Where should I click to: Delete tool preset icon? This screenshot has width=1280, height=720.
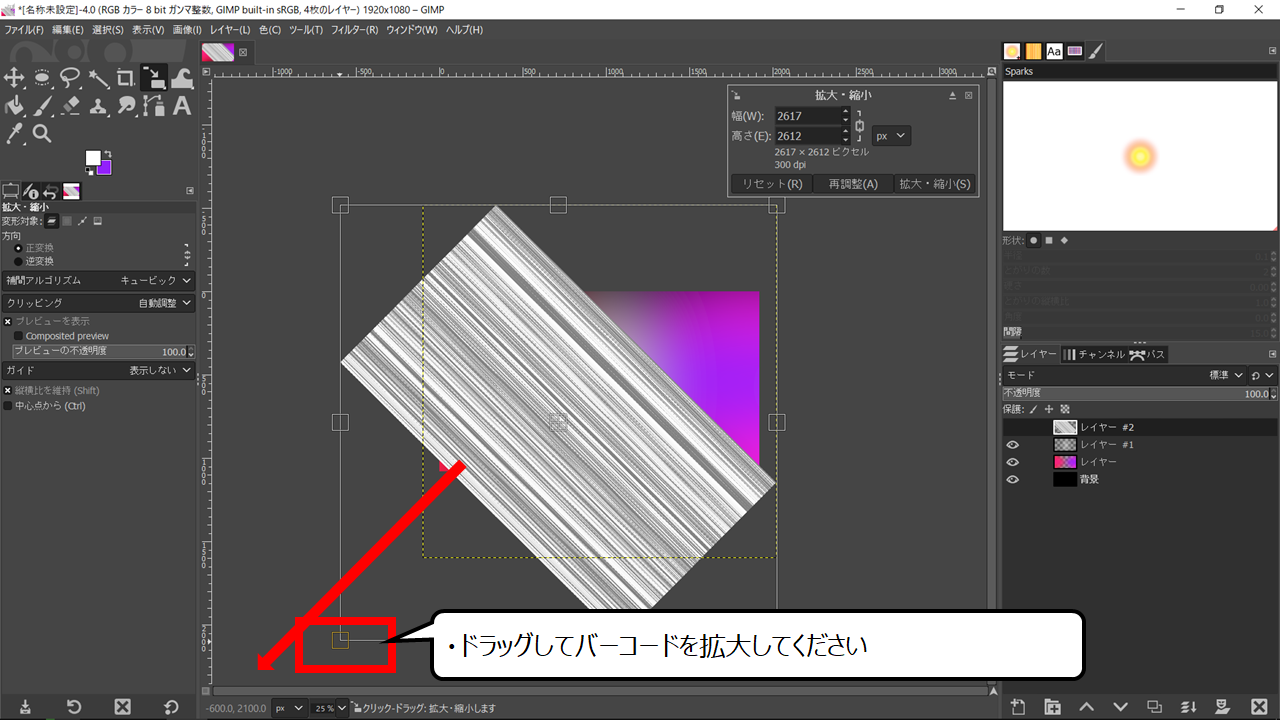point(122,707)
